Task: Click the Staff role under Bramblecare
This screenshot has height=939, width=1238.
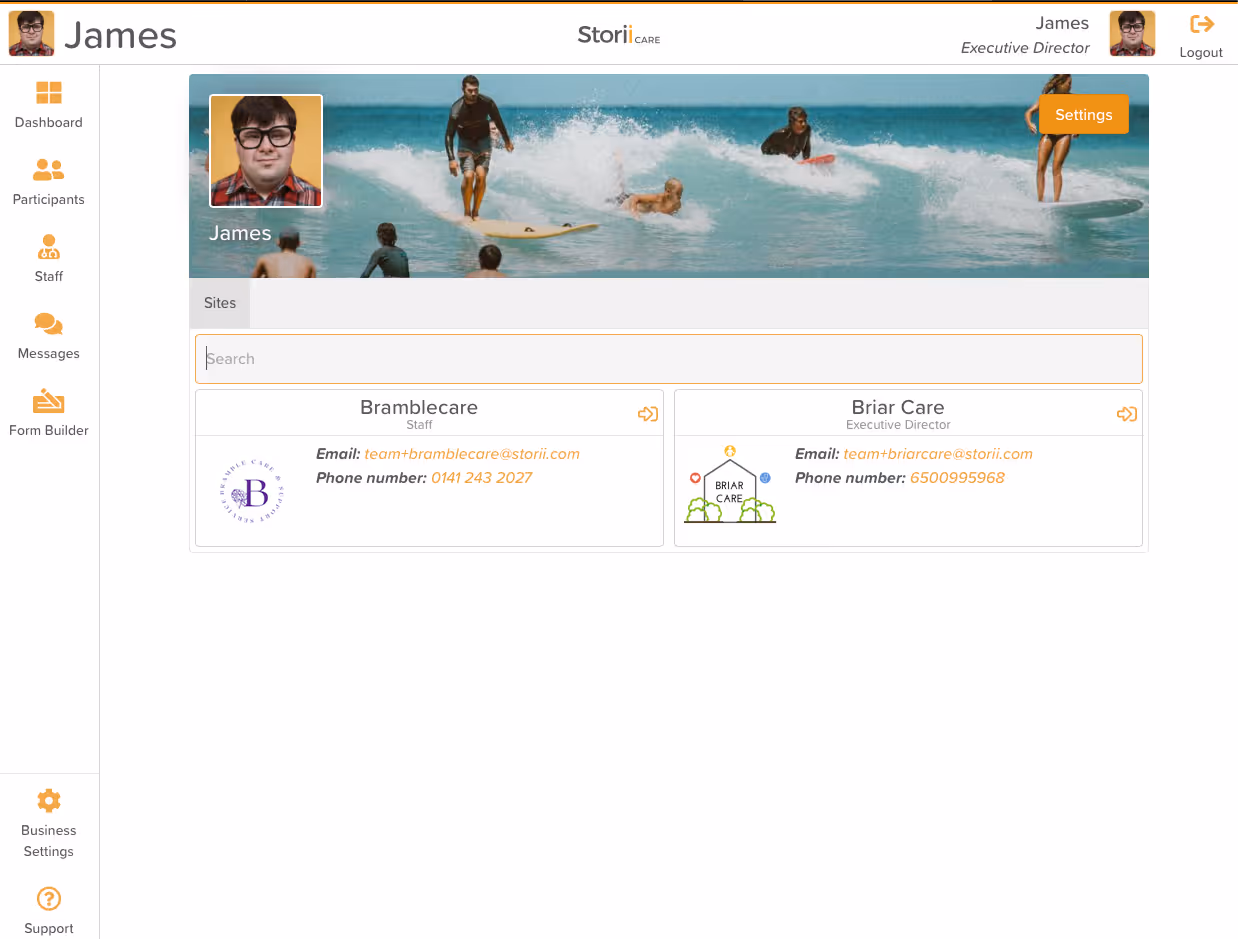Action: (419, 425)
